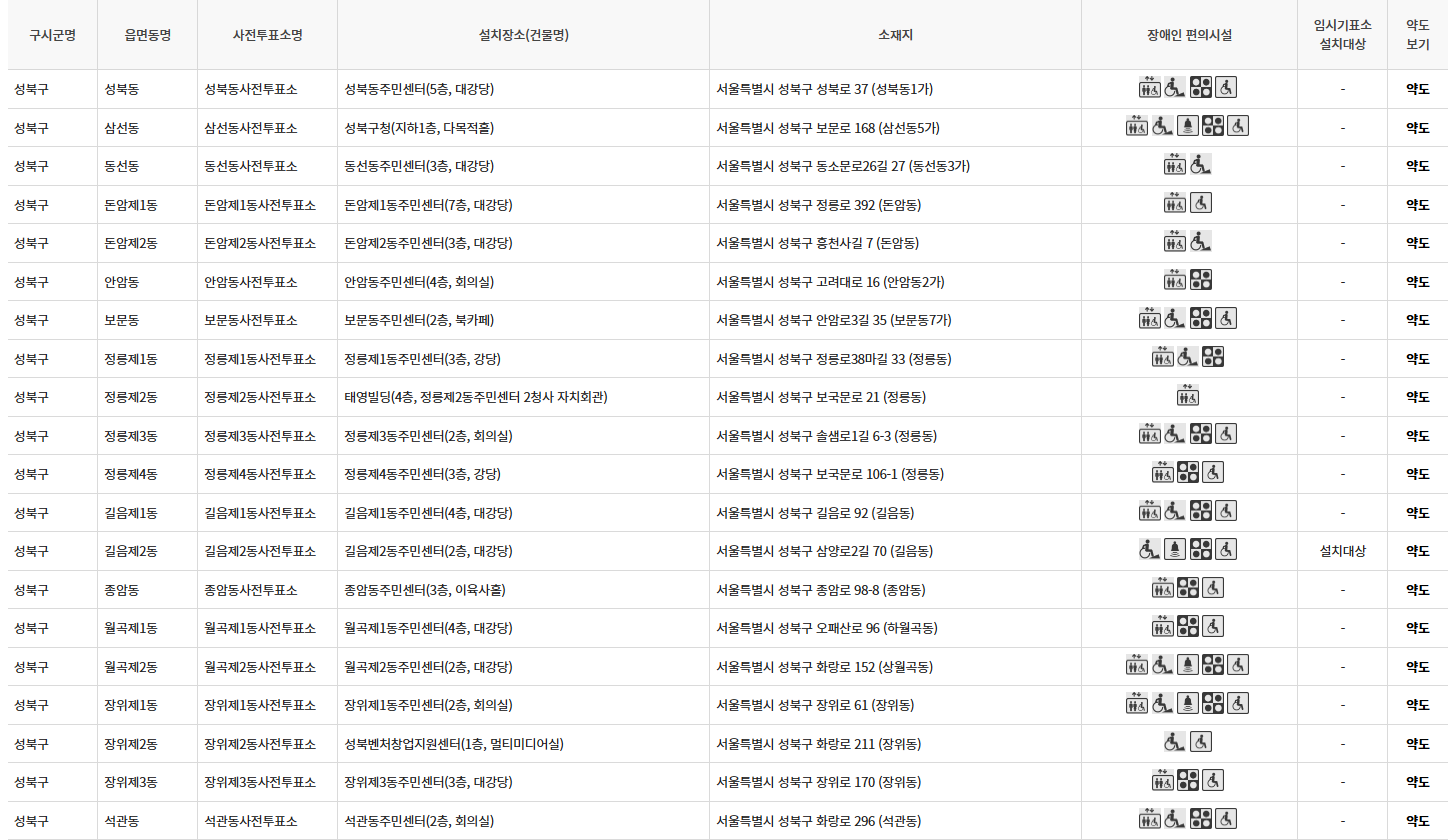Click the braille block icon in the 종암동 row
The height and width of the screenshot is (840, 1448).
click(x=1187, y=588)
